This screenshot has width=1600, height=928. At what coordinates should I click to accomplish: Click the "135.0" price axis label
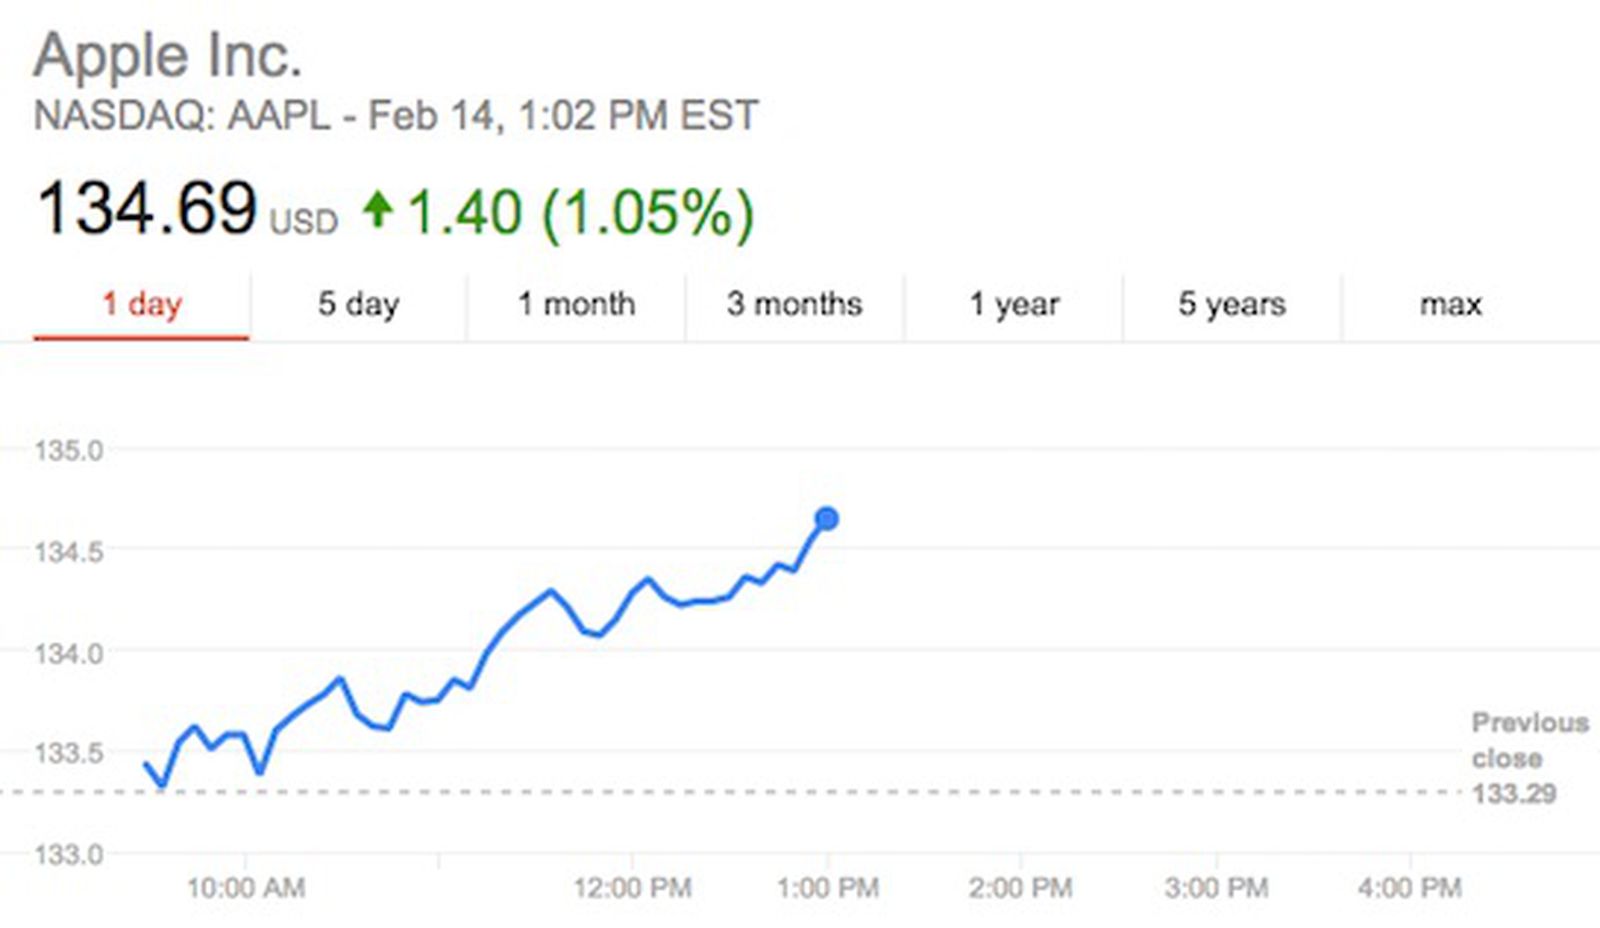(x=68, y=449)
